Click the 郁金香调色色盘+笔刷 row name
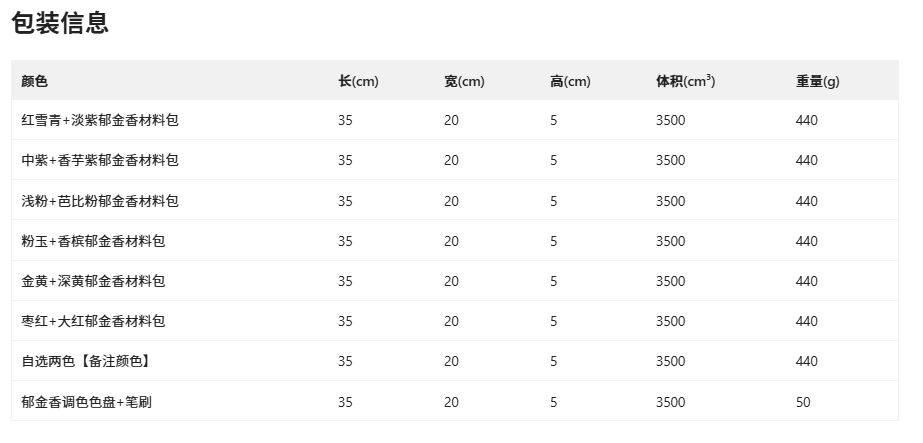This screenshot has height=443, width=923. coord(86,402)
